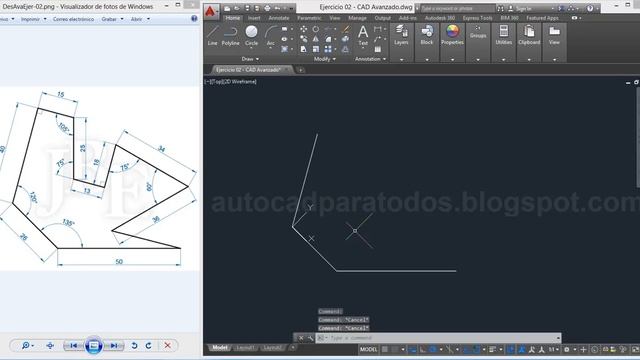Viewport: 640px width, 360px height.
Task: Expand the Annotation panel dropdown
Action: point(370,59)
